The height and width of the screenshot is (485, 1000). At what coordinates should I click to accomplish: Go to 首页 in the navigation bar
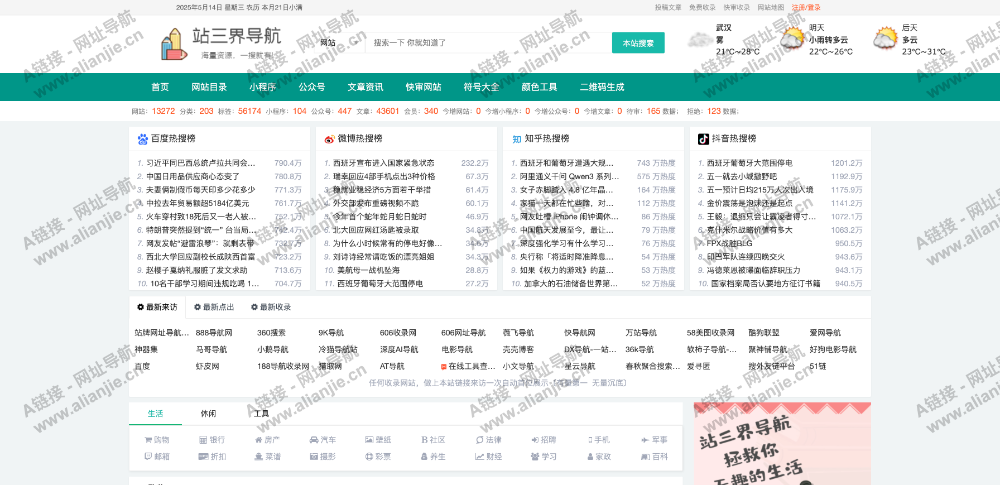[160, 87]
